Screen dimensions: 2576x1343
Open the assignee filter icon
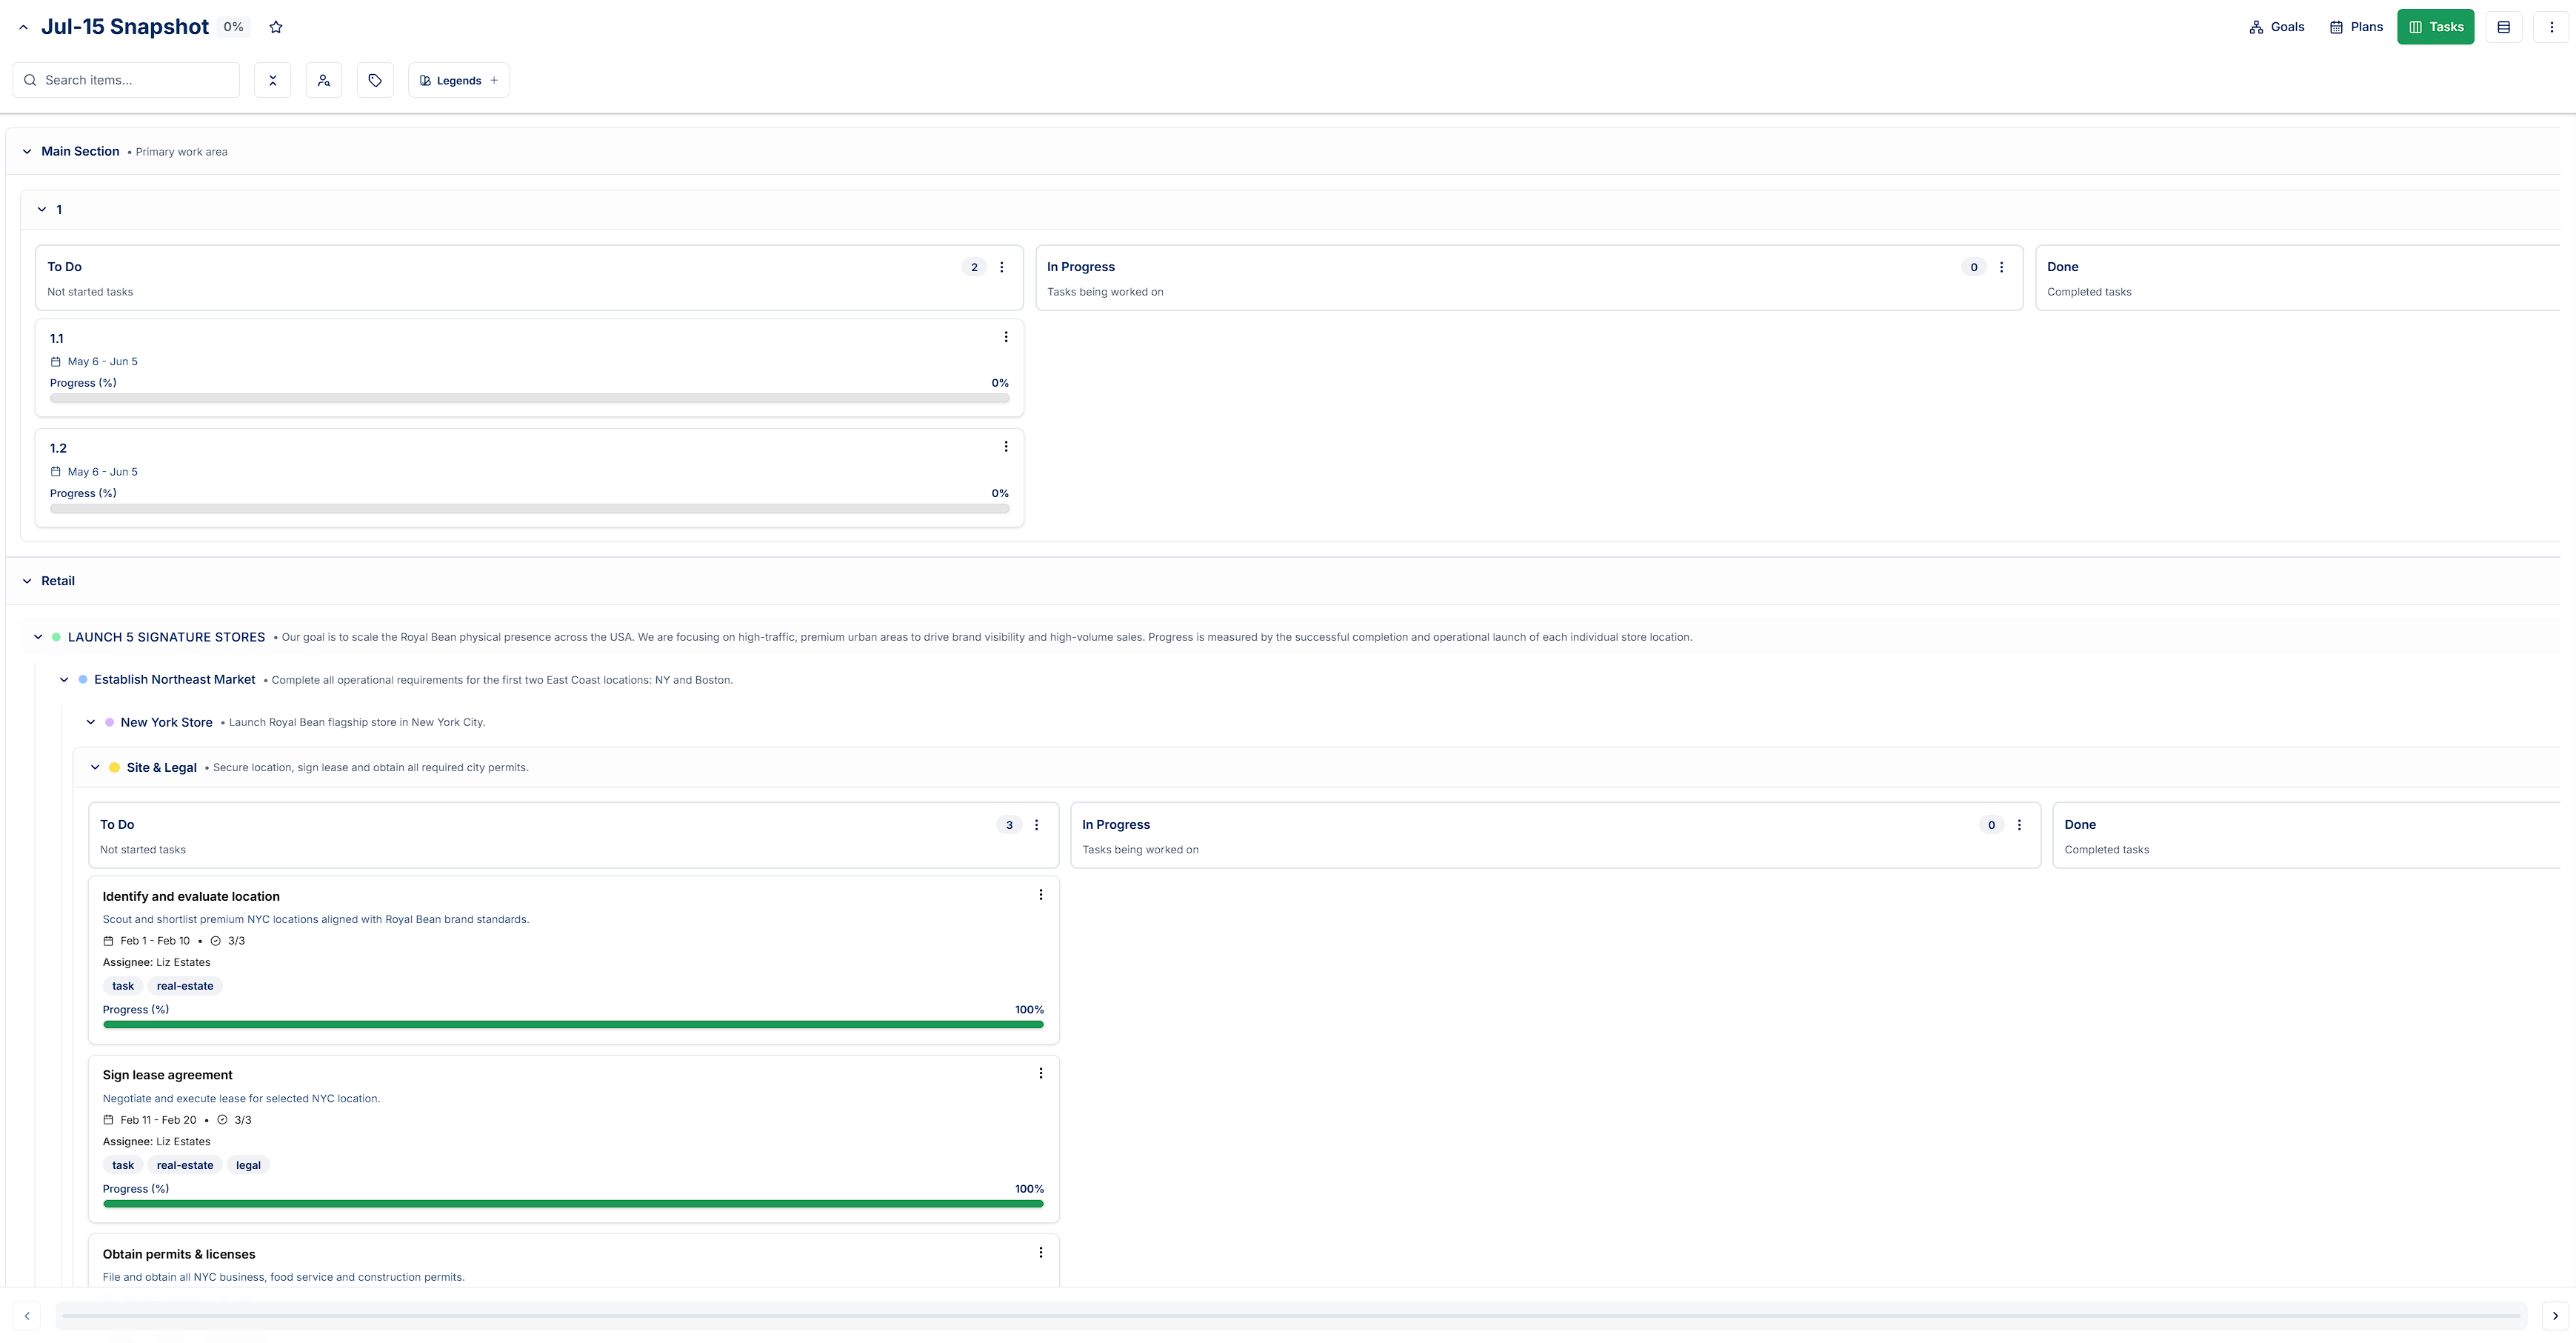point(323,80)
